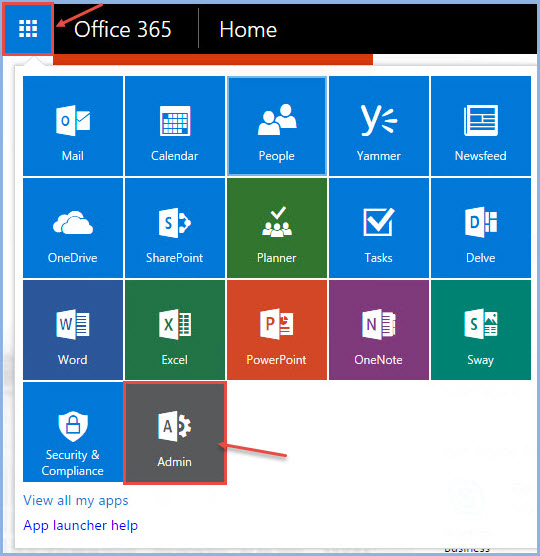Open the Mail app tile
540x556 pixels.
73,126
